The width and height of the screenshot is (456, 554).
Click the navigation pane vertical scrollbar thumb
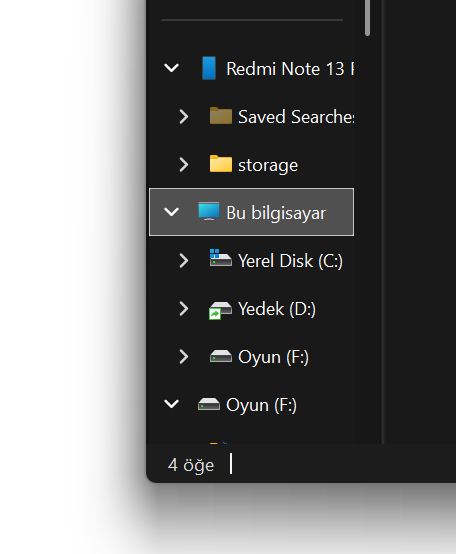coord(367,18)
